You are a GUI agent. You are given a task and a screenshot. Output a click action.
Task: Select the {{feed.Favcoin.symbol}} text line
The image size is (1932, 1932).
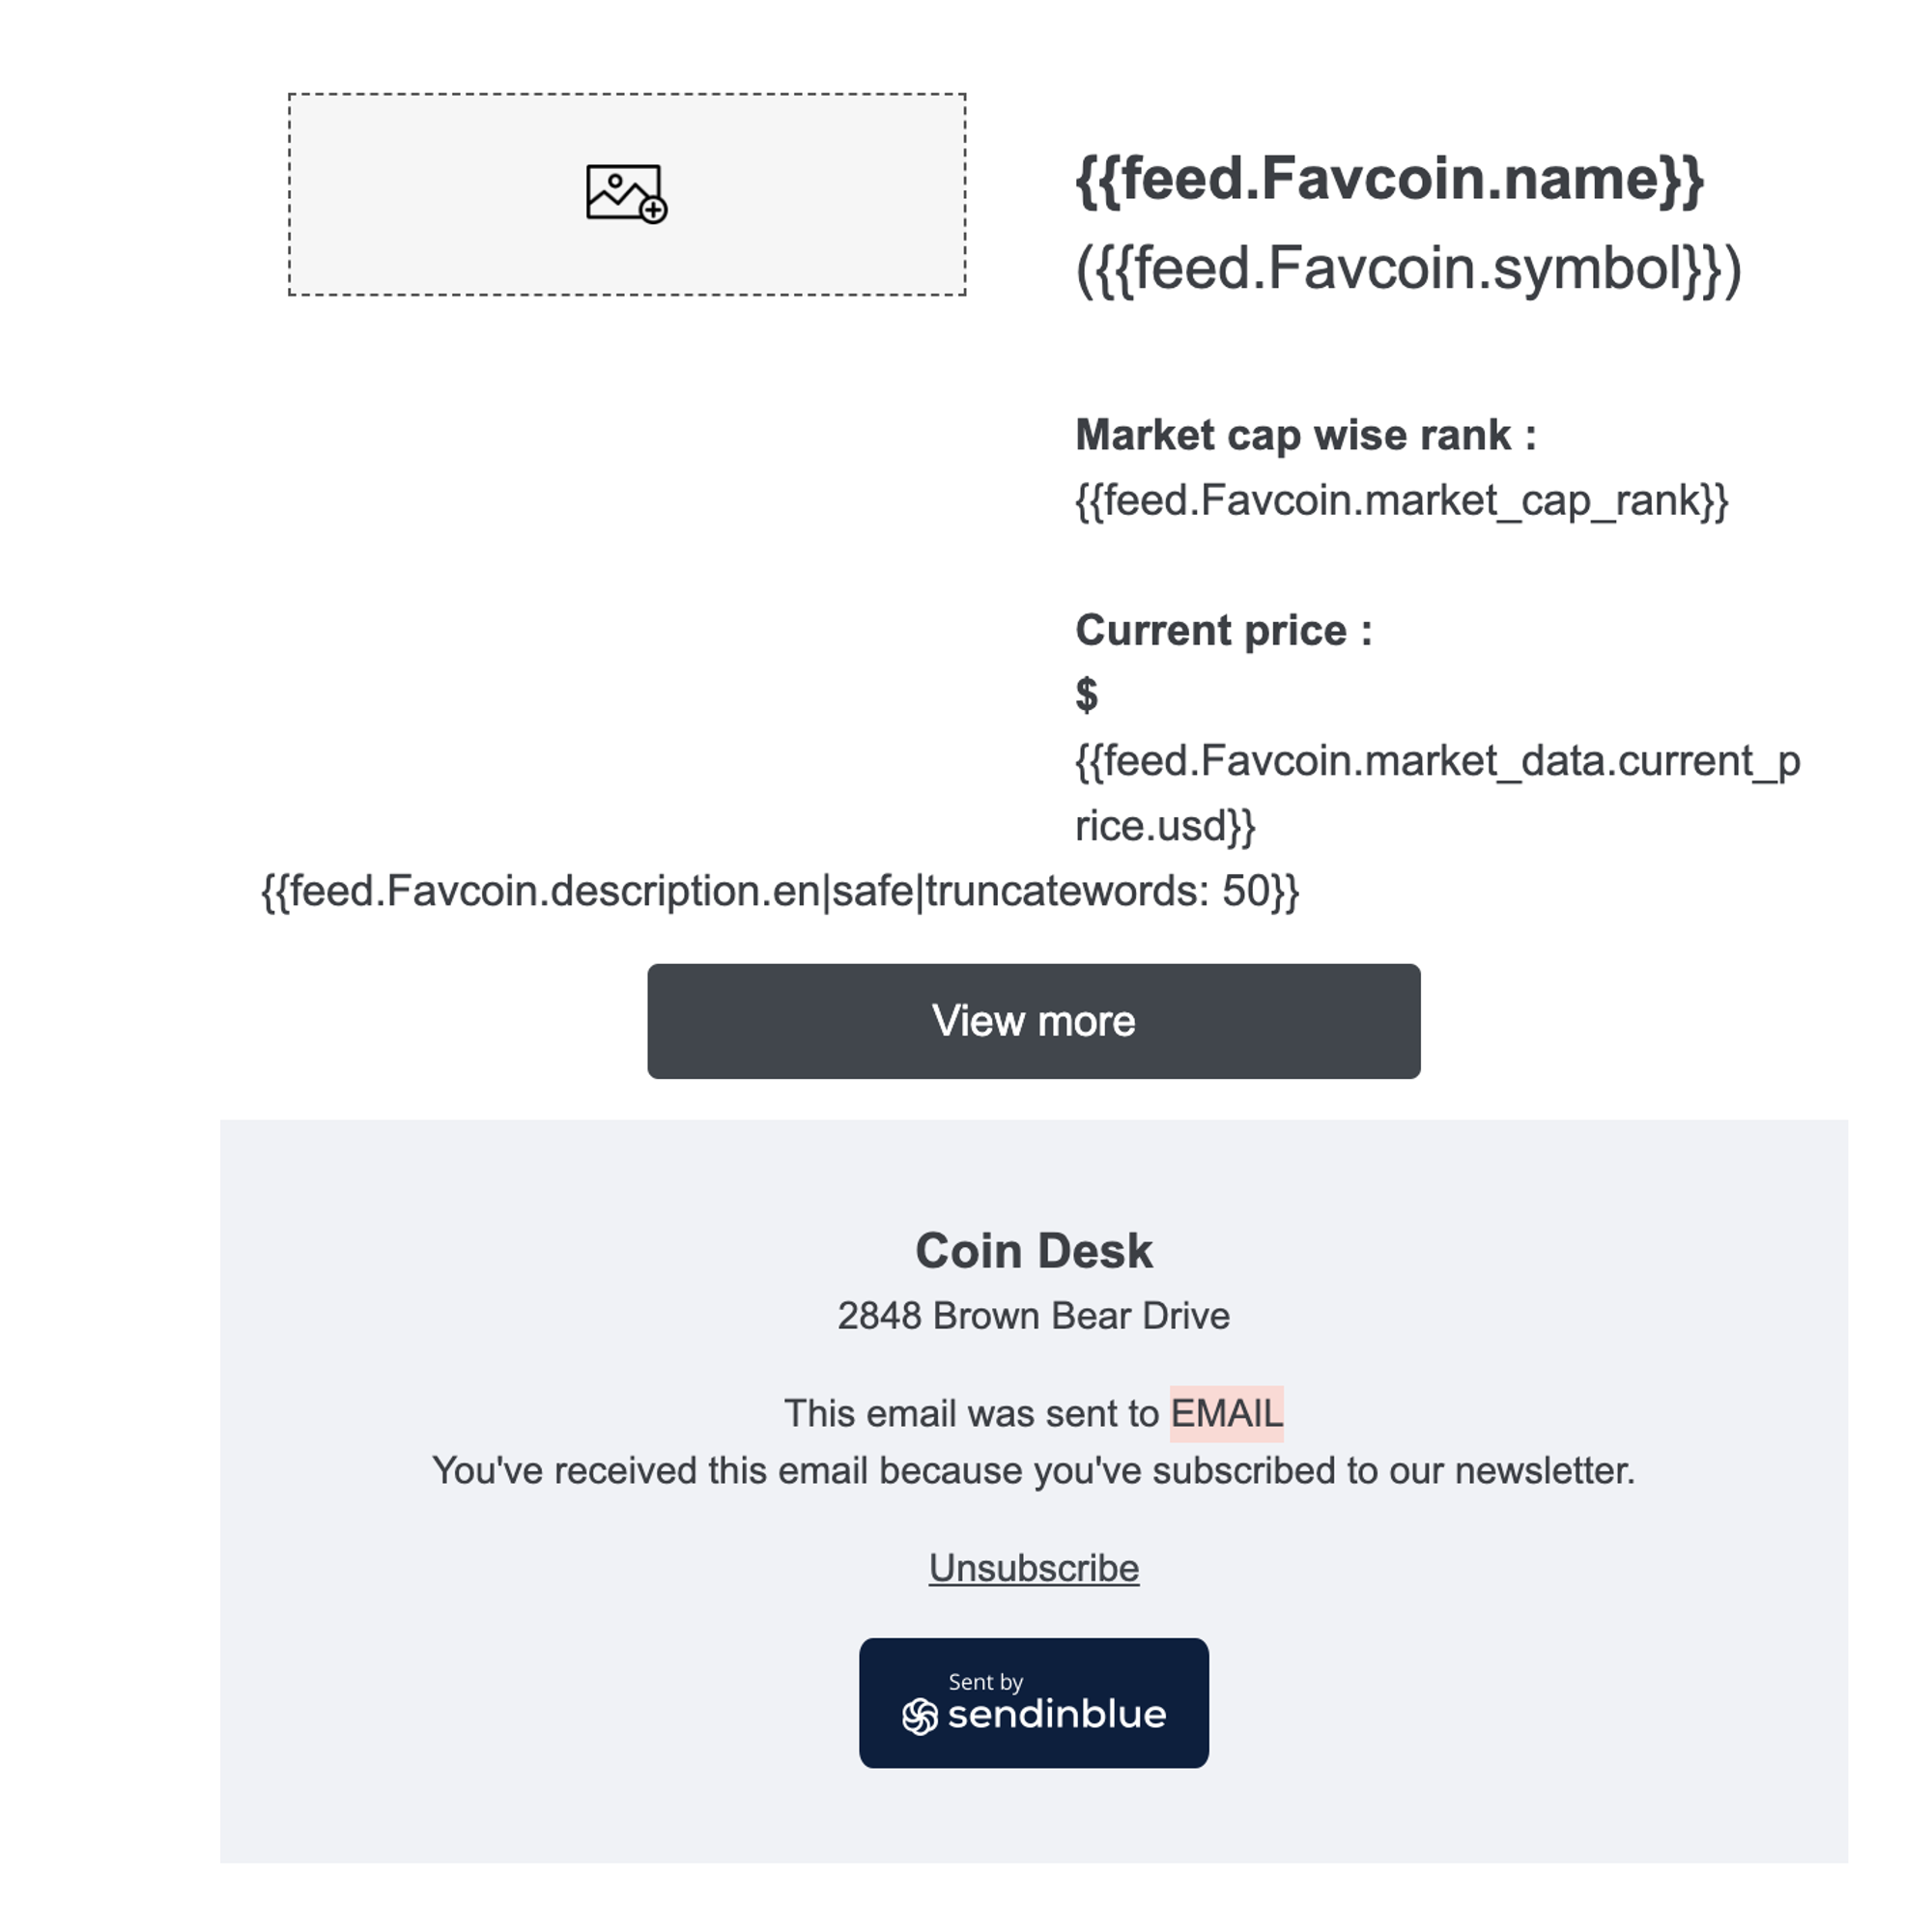coord(1408,269)
